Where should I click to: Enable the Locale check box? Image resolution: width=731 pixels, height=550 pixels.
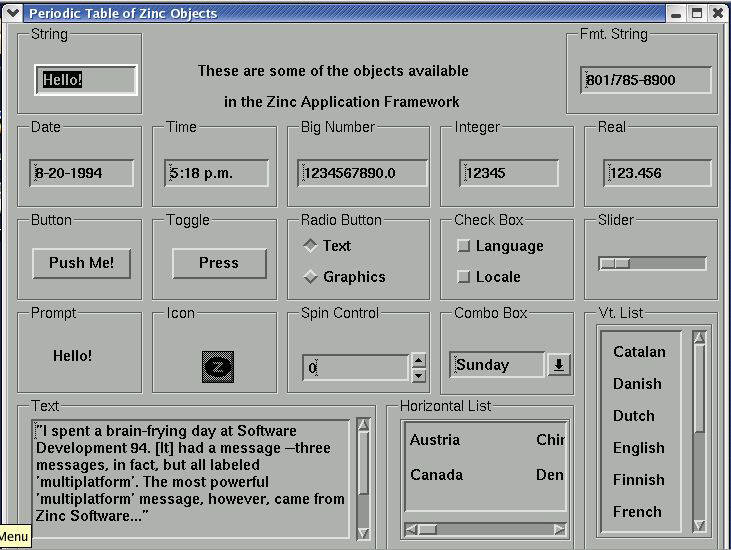tap(463, 277)
